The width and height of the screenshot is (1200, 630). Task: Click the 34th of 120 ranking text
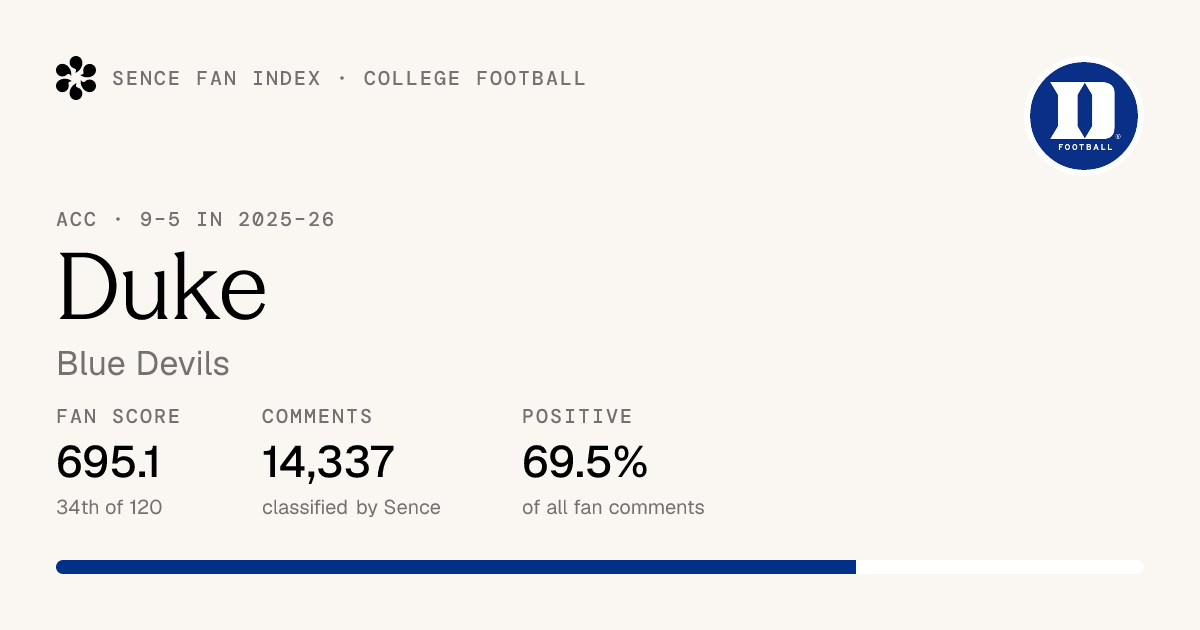tap(110, 508)
